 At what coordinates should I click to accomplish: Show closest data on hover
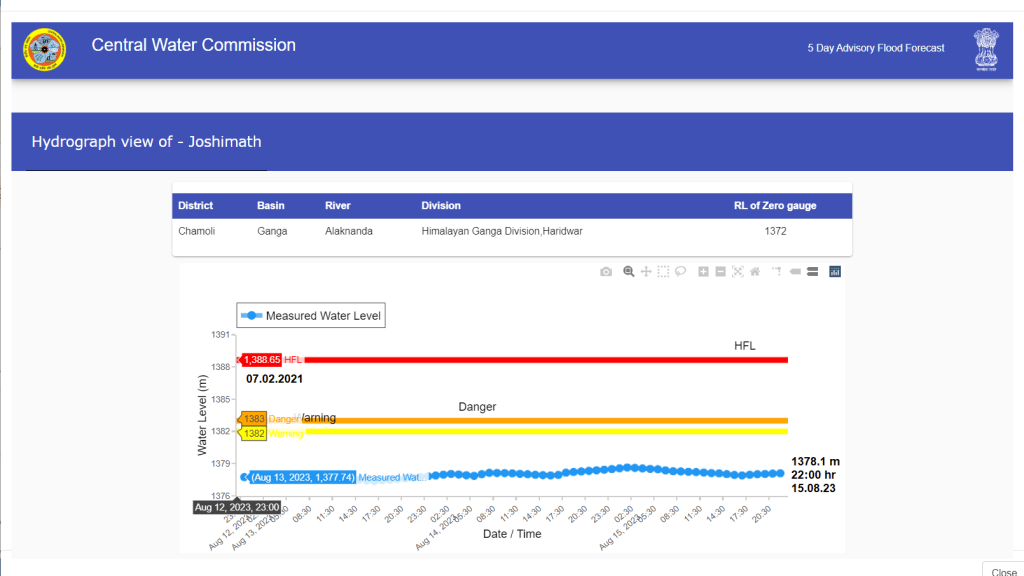[x=796, y=271]
